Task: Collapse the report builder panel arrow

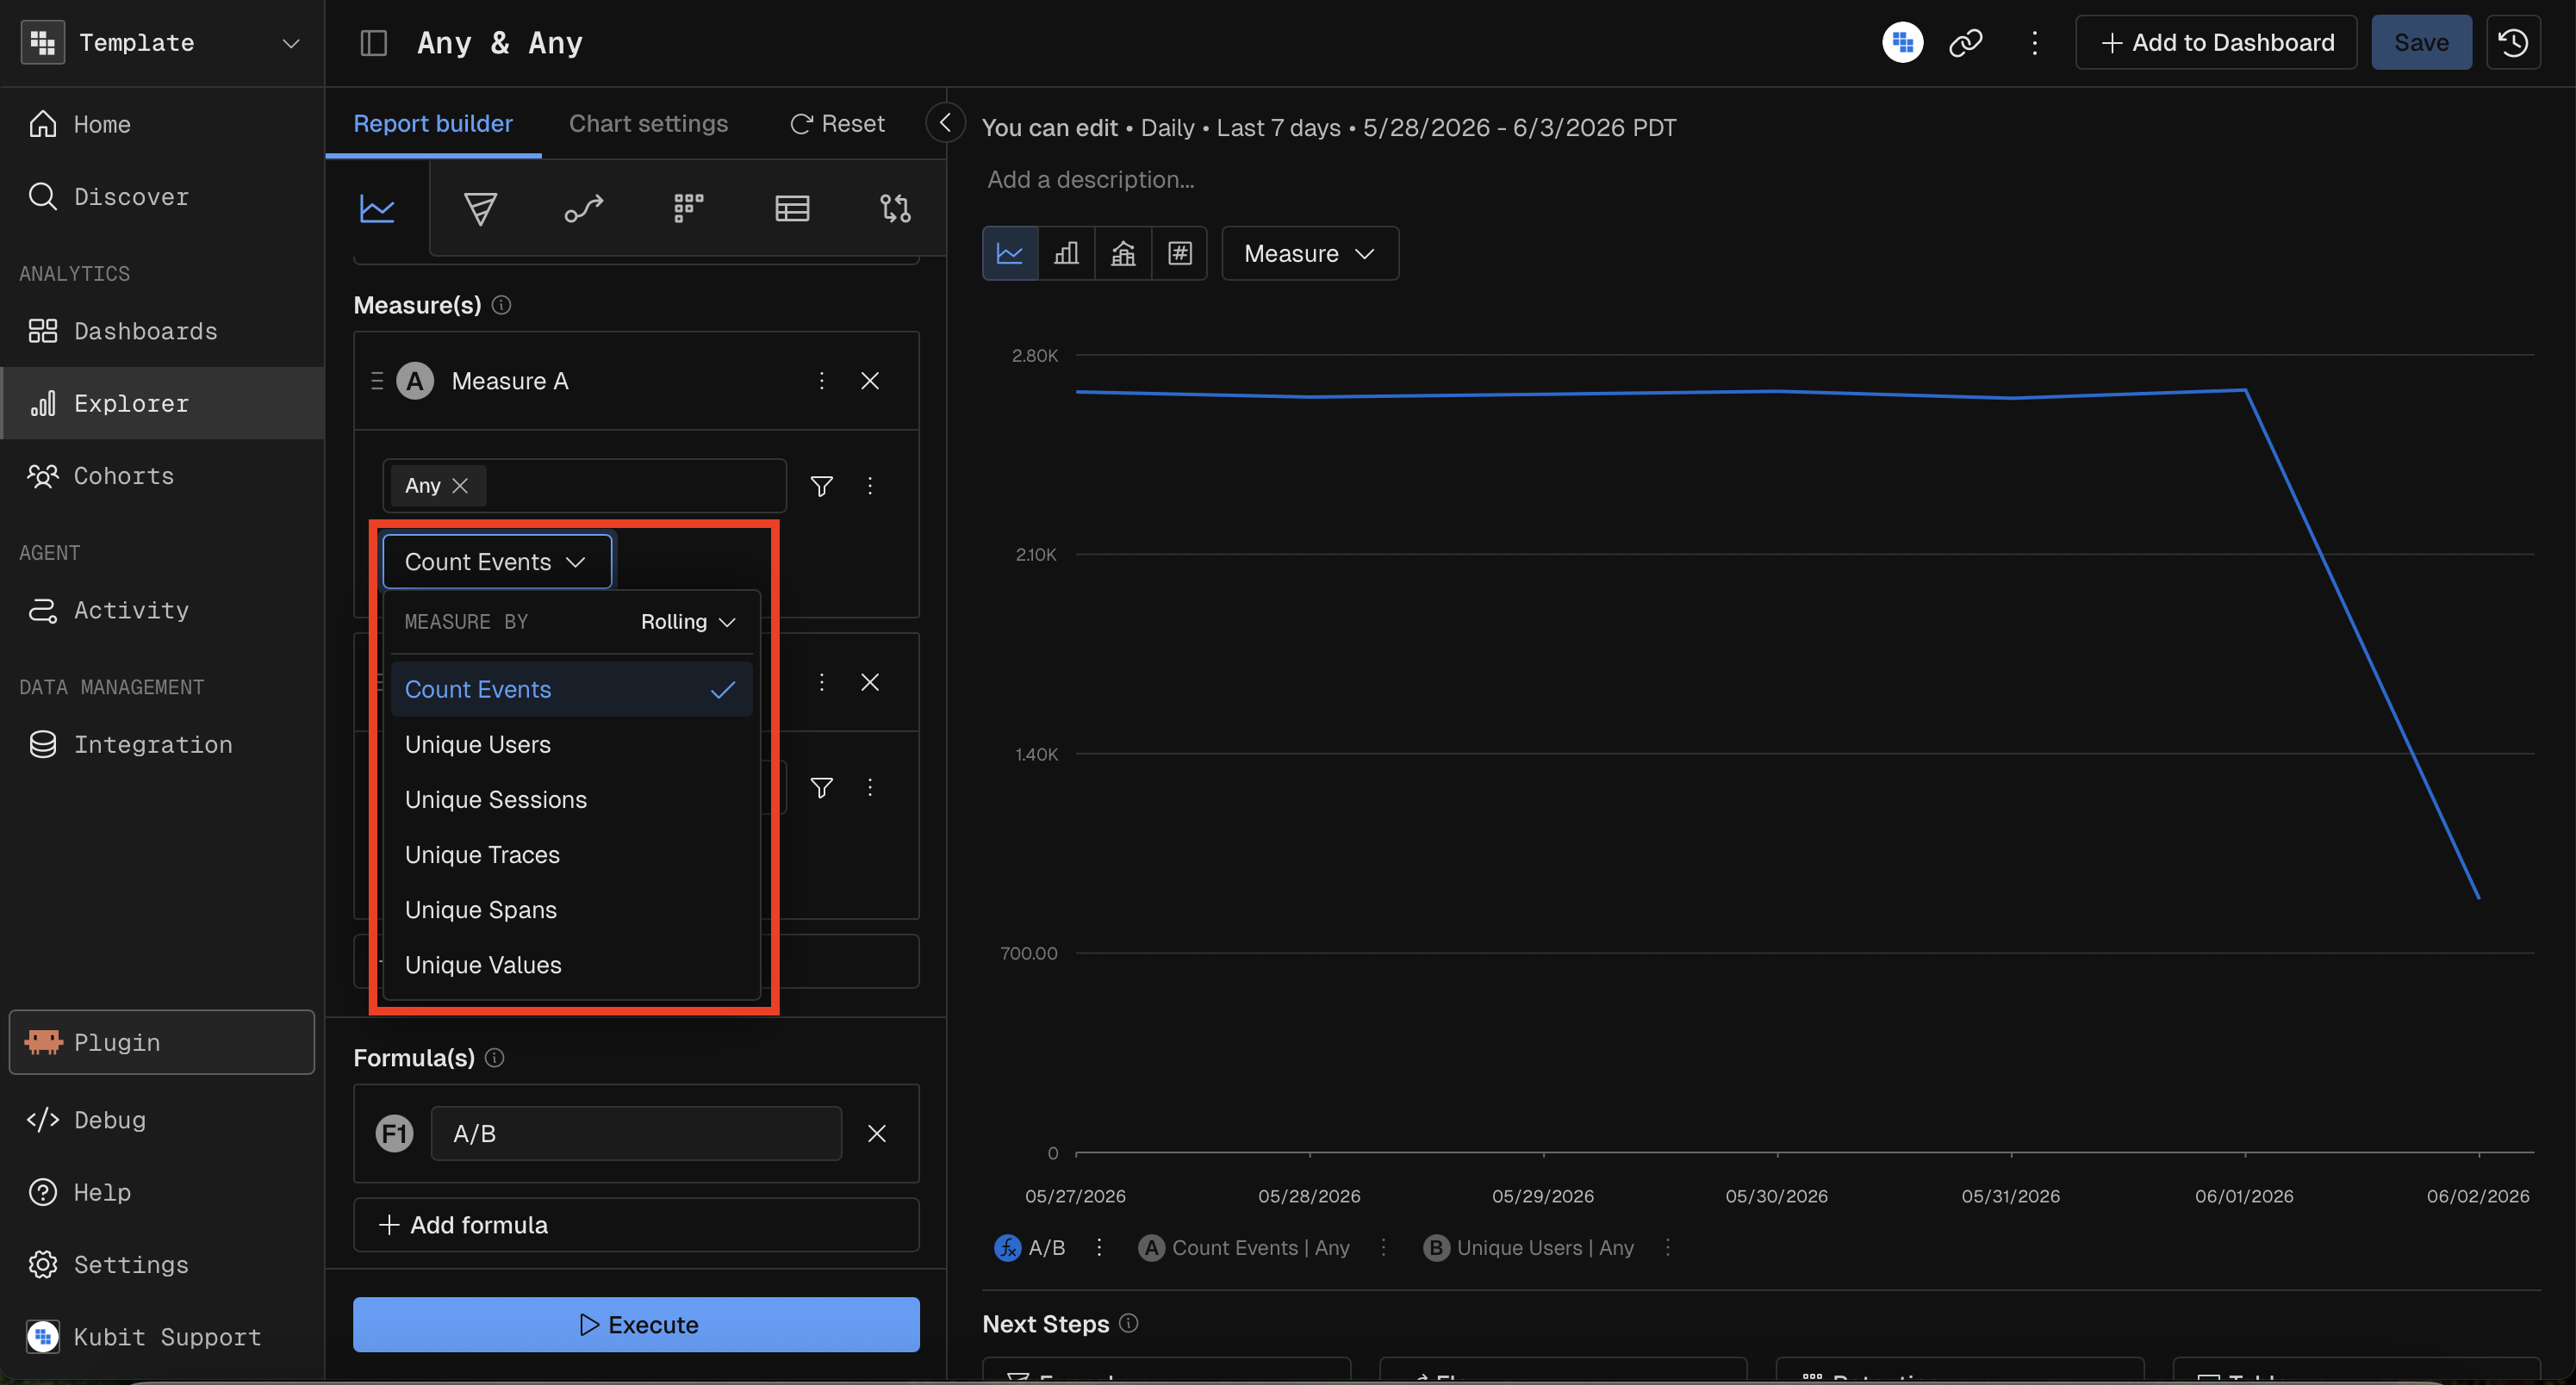Action: pos(945,122)
